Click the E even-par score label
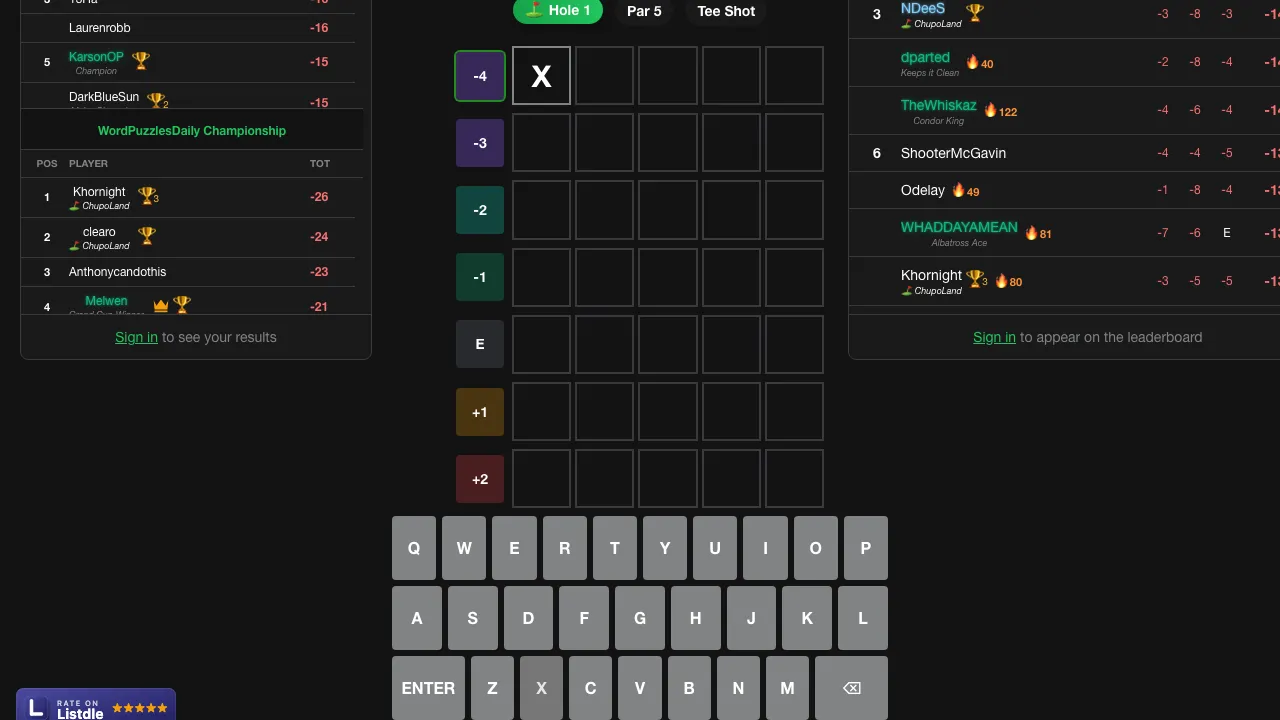1280x720 pixels. 480,344
